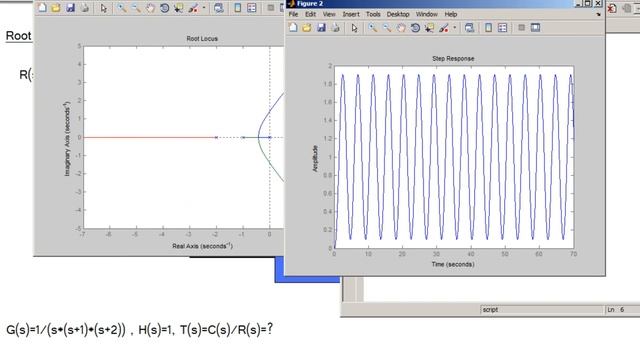The height and width of the screenshot is (360, 640).
Task: Save icon in Root Locus window toolbar
Action: (70, 8)
